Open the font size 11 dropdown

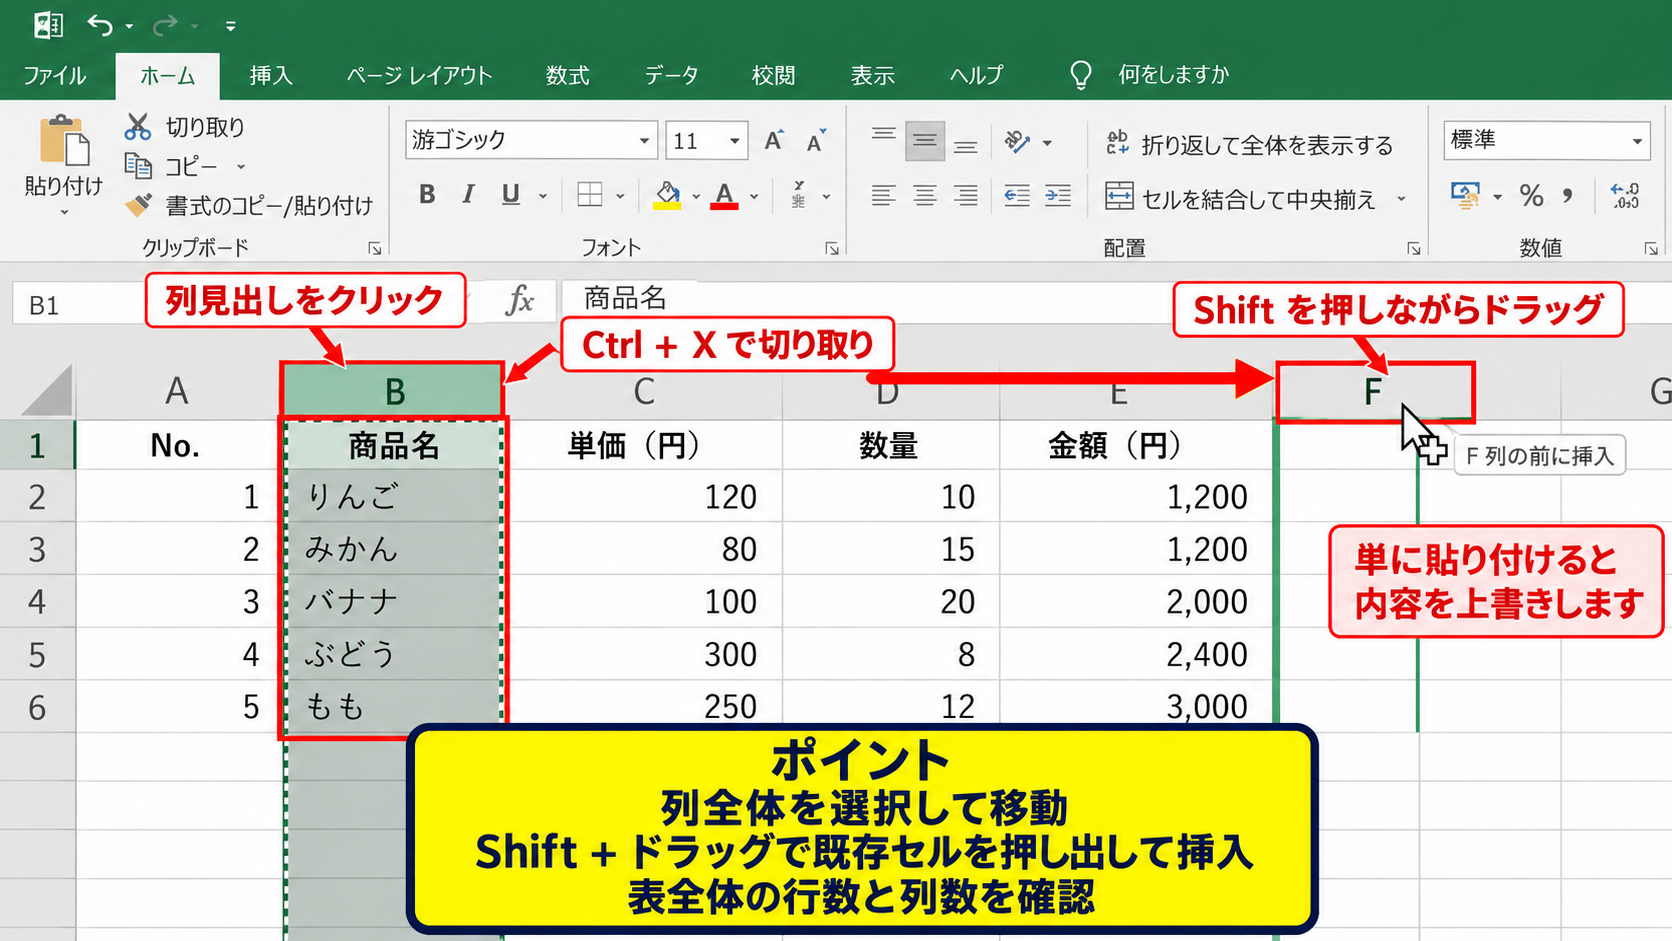click(735, 141)
